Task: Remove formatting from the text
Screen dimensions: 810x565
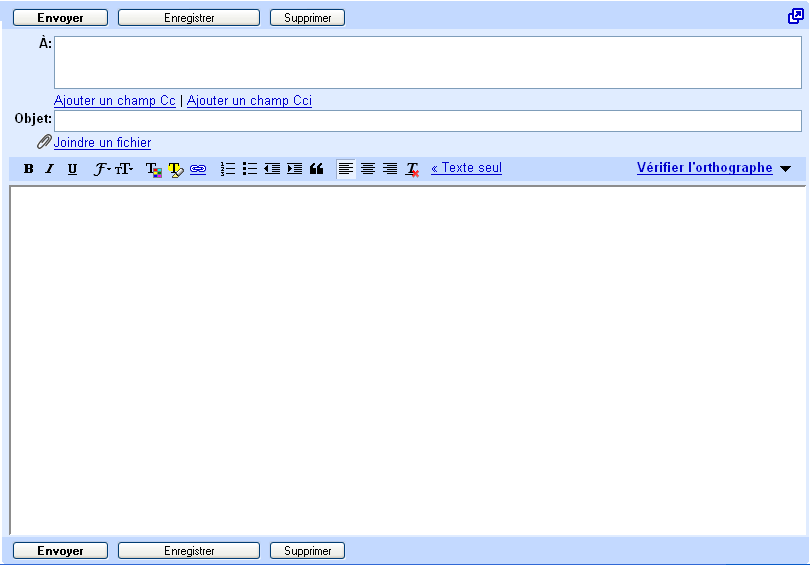Action: point(412,169)
